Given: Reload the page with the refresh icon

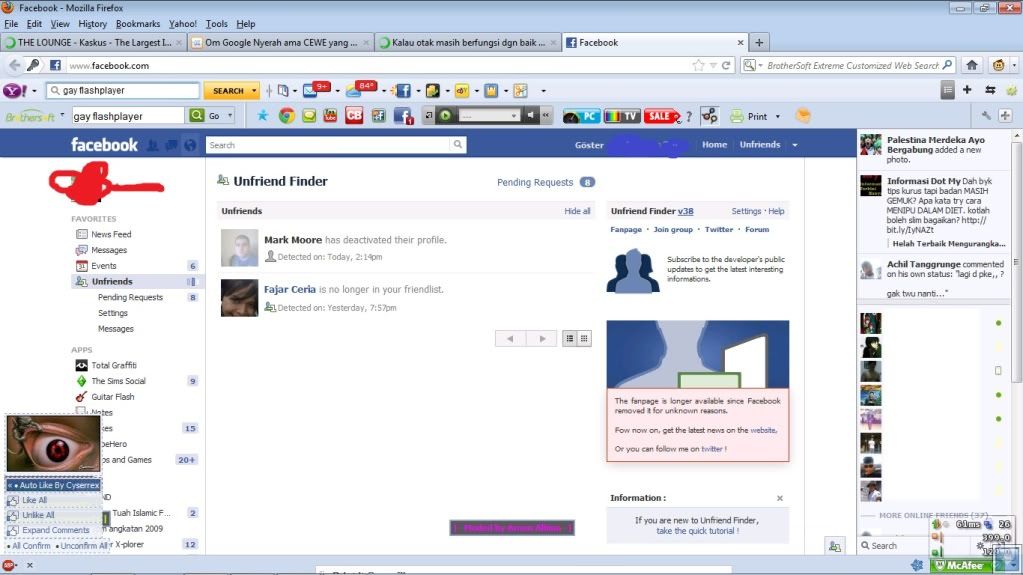Looking at the screenshot, I should pyautogui.click(x=725, y=65).
